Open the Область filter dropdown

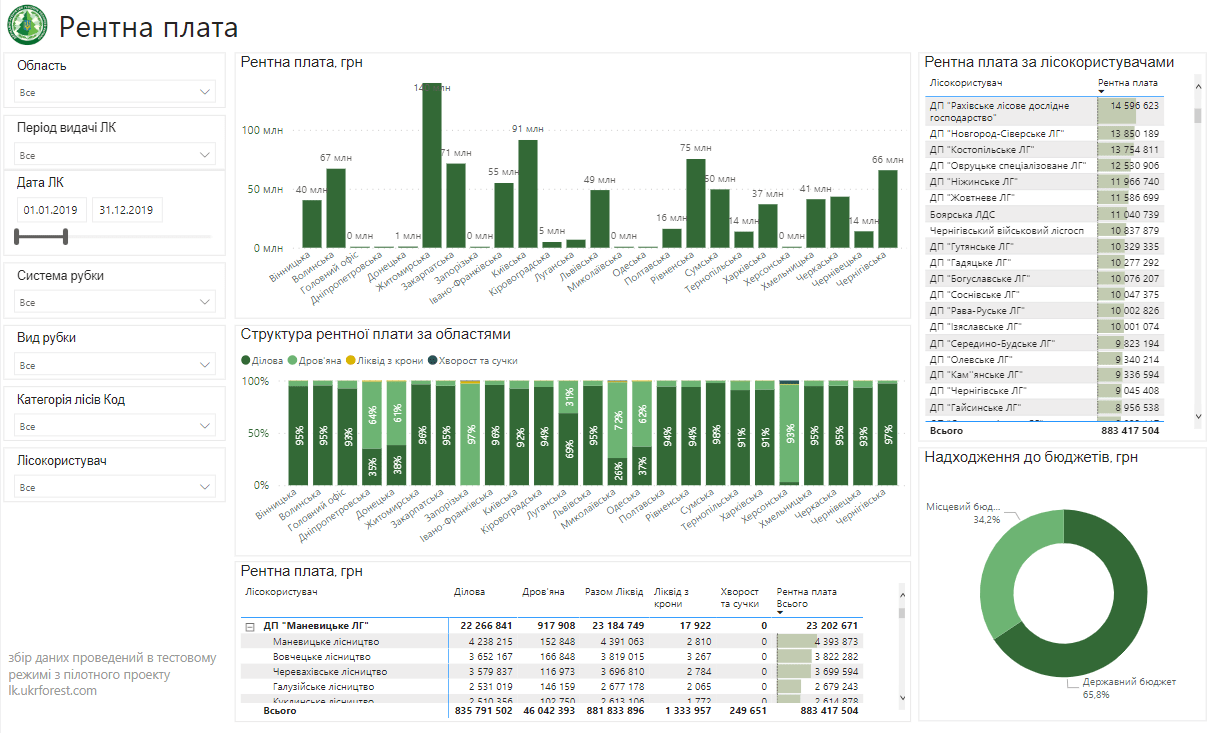pyautogui.click(x=115, y=92)
